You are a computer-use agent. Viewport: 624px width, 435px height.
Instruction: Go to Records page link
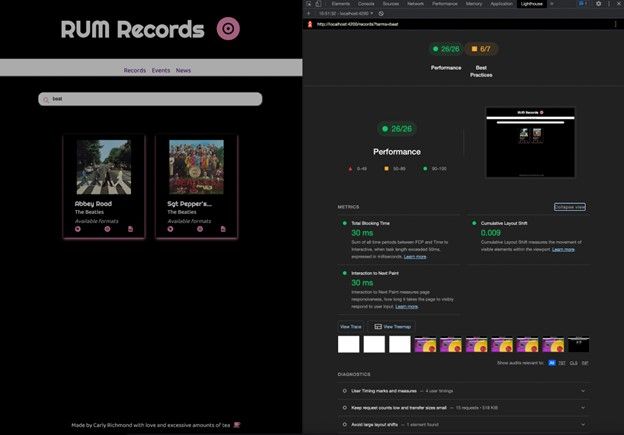click(x=135, y=70)
